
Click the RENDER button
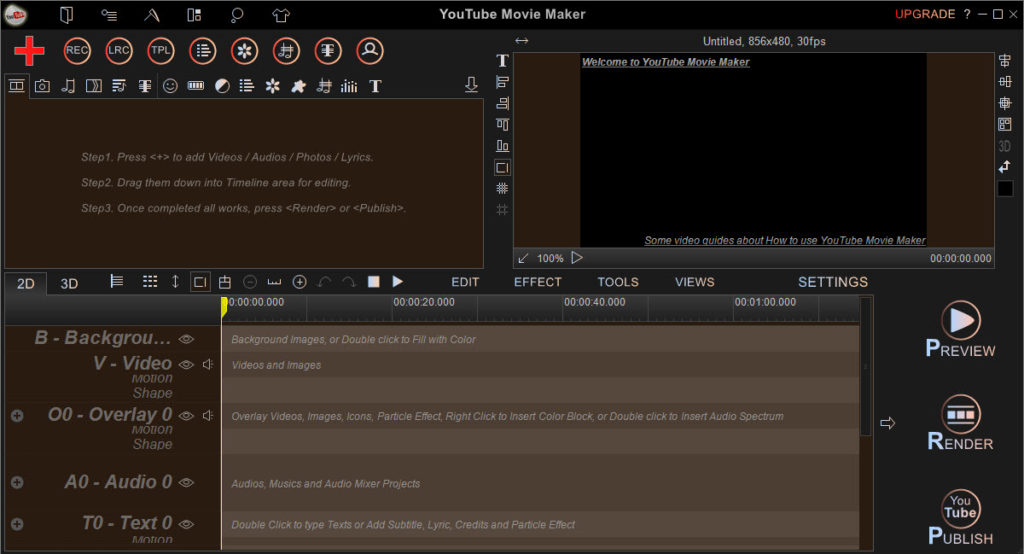click(x=960, y=423)
